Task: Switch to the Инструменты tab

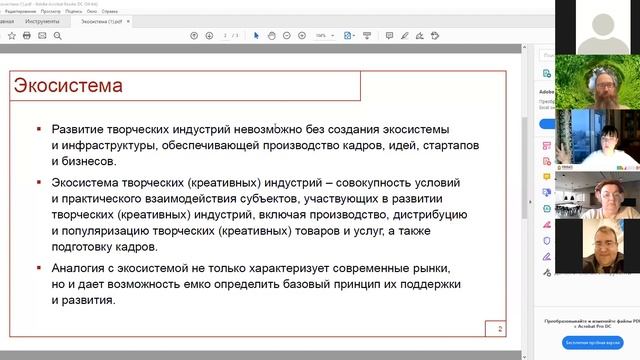Action: click(x=42, y=21)
